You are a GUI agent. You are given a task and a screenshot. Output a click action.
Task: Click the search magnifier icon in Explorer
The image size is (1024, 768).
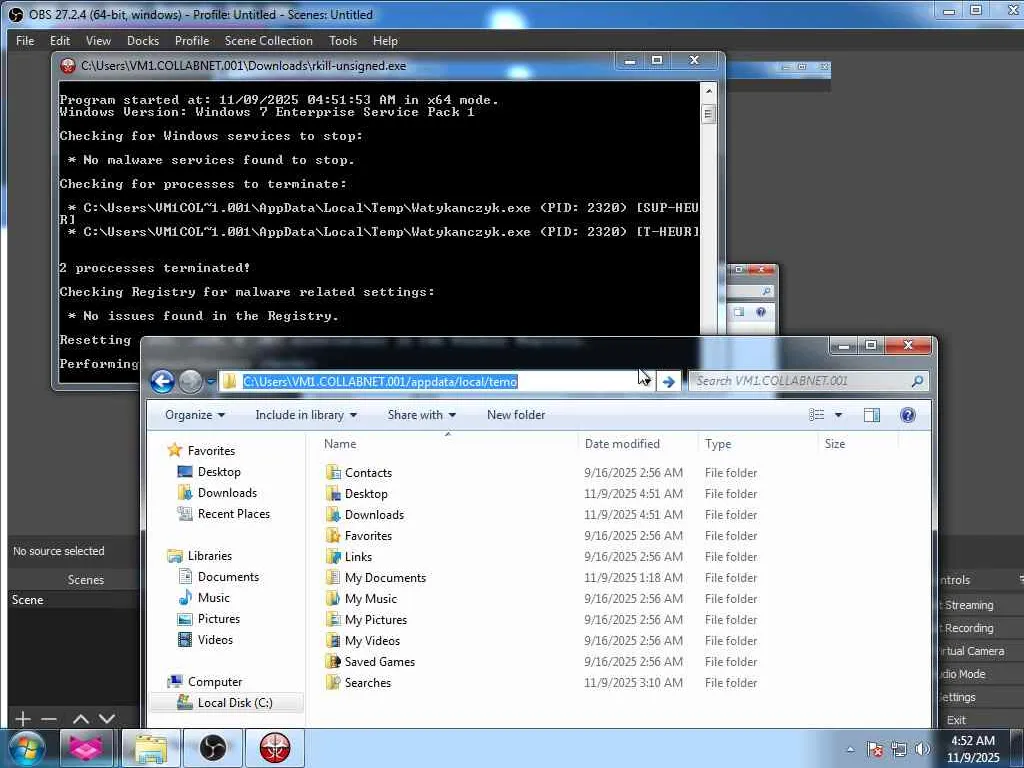pyautogui.click(x=917, y=381)
